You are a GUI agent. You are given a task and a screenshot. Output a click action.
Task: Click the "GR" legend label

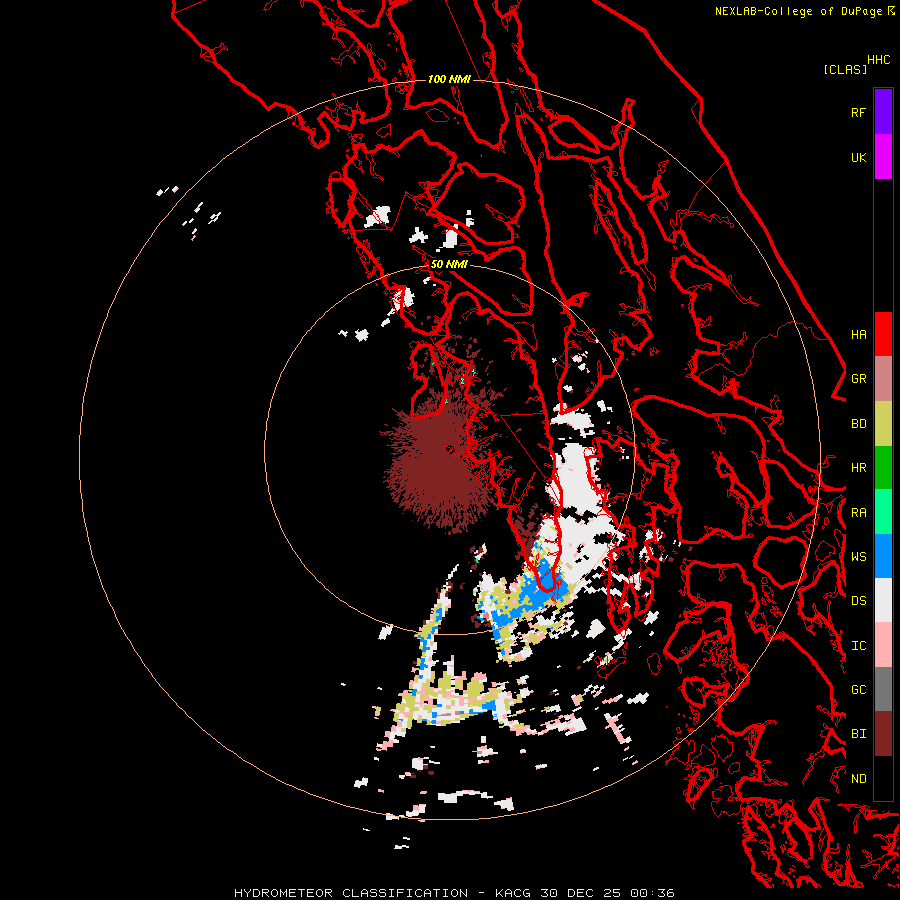pos(858,379)
